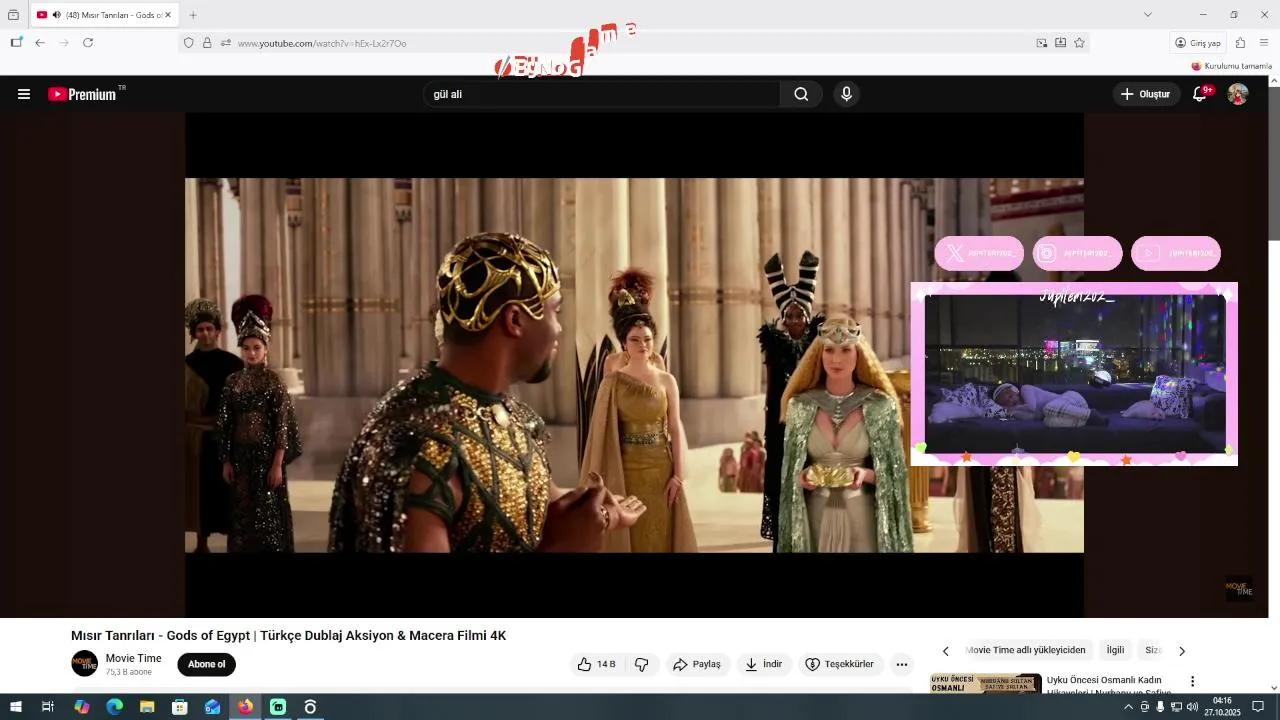Open the clock showing 04:16
Image resolution: width=1280 pixels, height=720 pixels.
point(1222,707)
